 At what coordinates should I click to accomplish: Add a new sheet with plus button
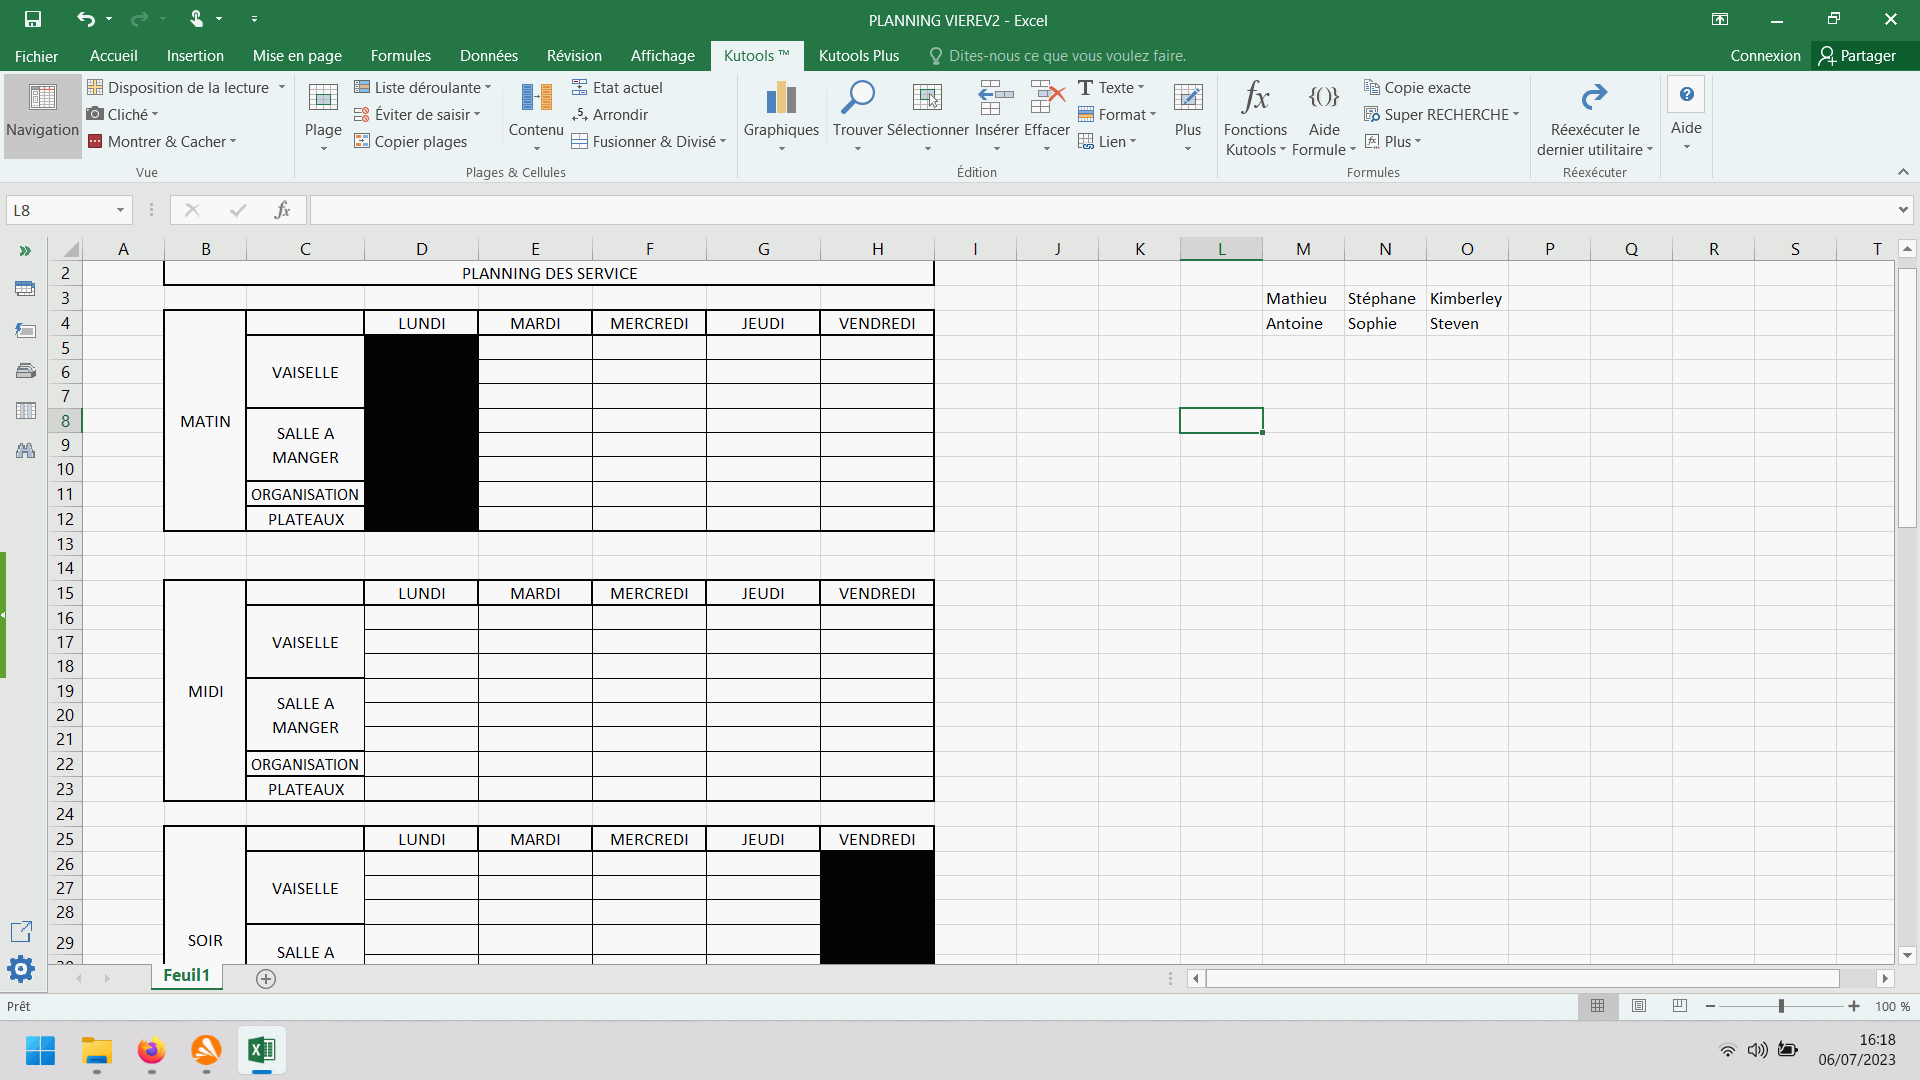266,979
